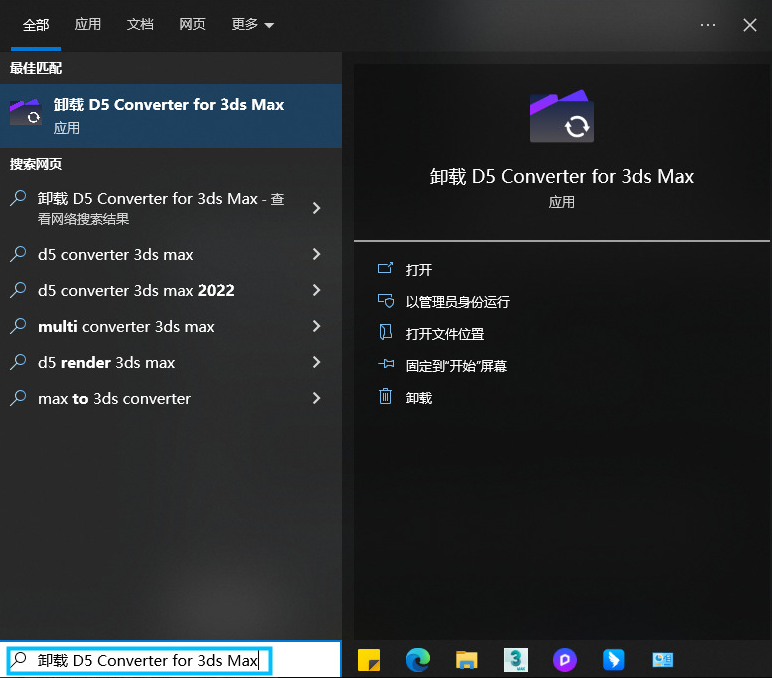The width and height of the screenshot is (772, 678).
Task: Click the magnifier icon beside 'd5 converter 3ds max 2022'
Action: (x=18, y=290)
